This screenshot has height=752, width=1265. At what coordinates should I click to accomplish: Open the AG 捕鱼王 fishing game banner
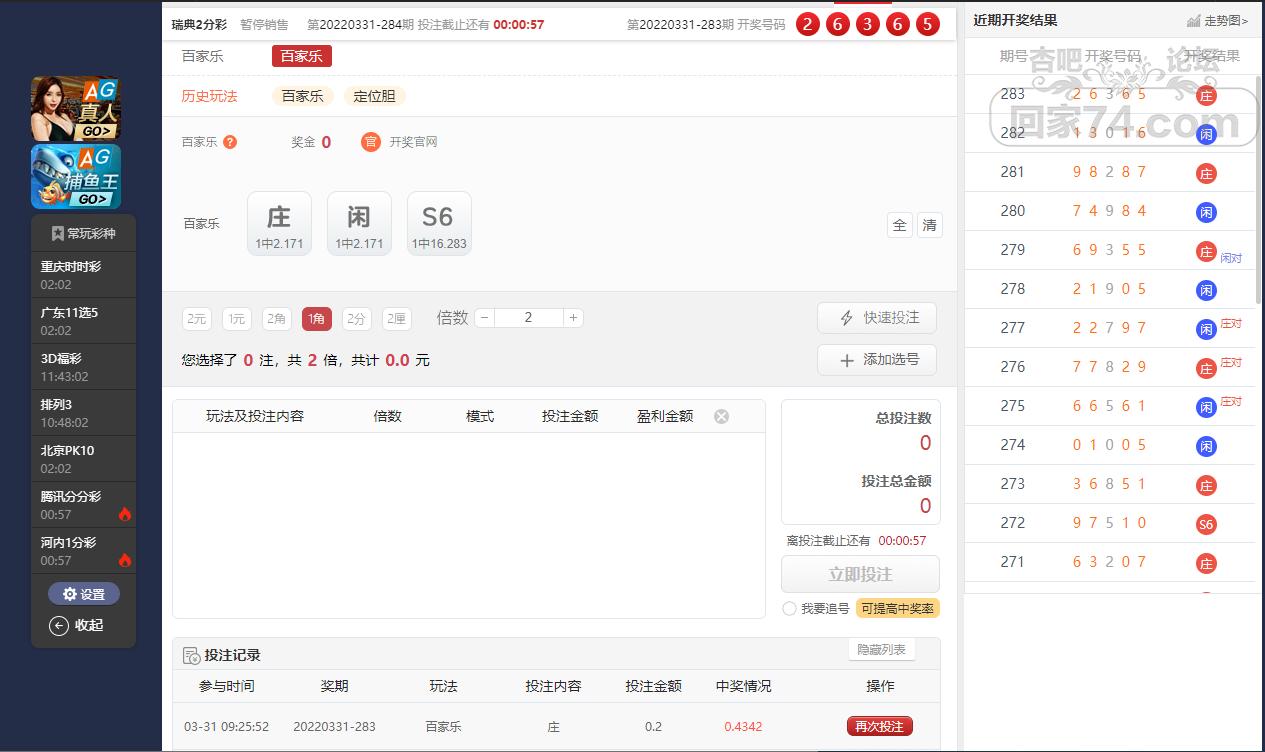[x=76, y=177]
